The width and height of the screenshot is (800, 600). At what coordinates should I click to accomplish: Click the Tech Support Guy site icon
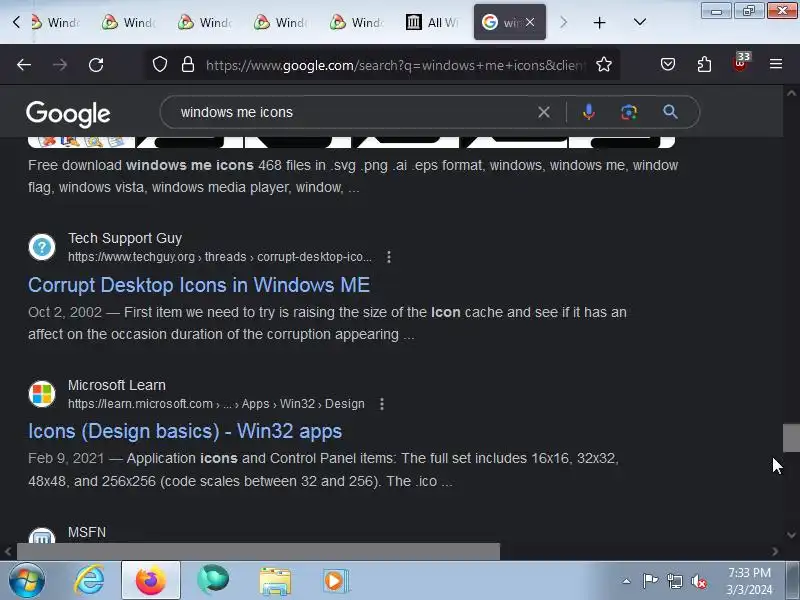point(42,247)
